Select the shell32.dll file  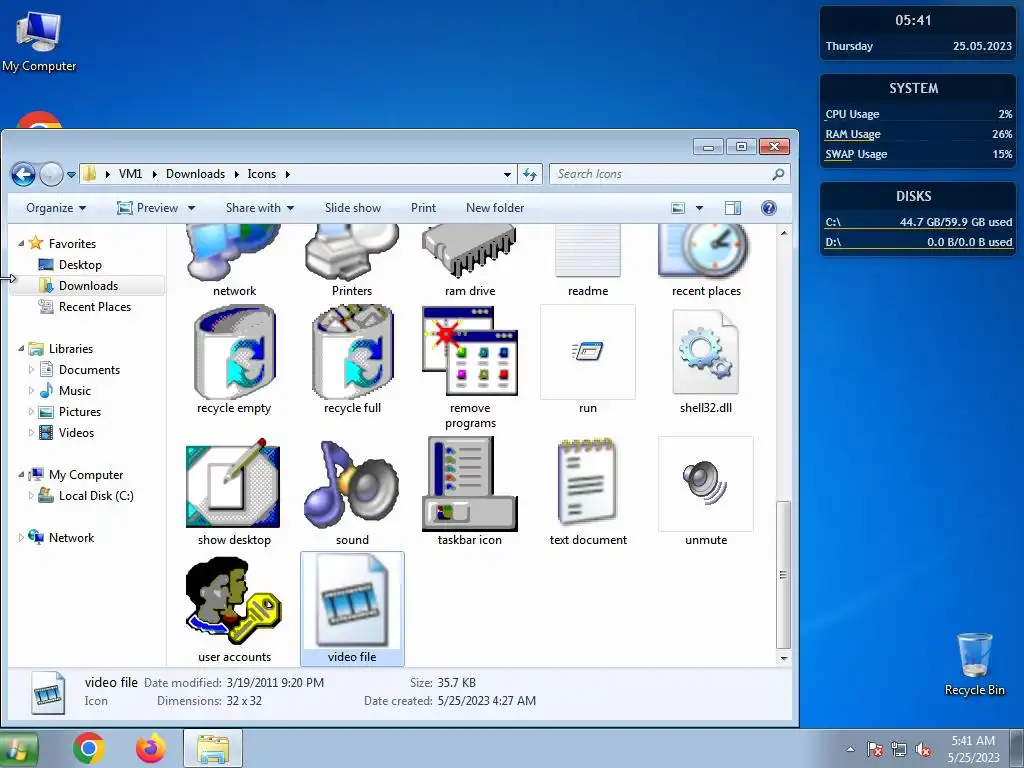706,359
